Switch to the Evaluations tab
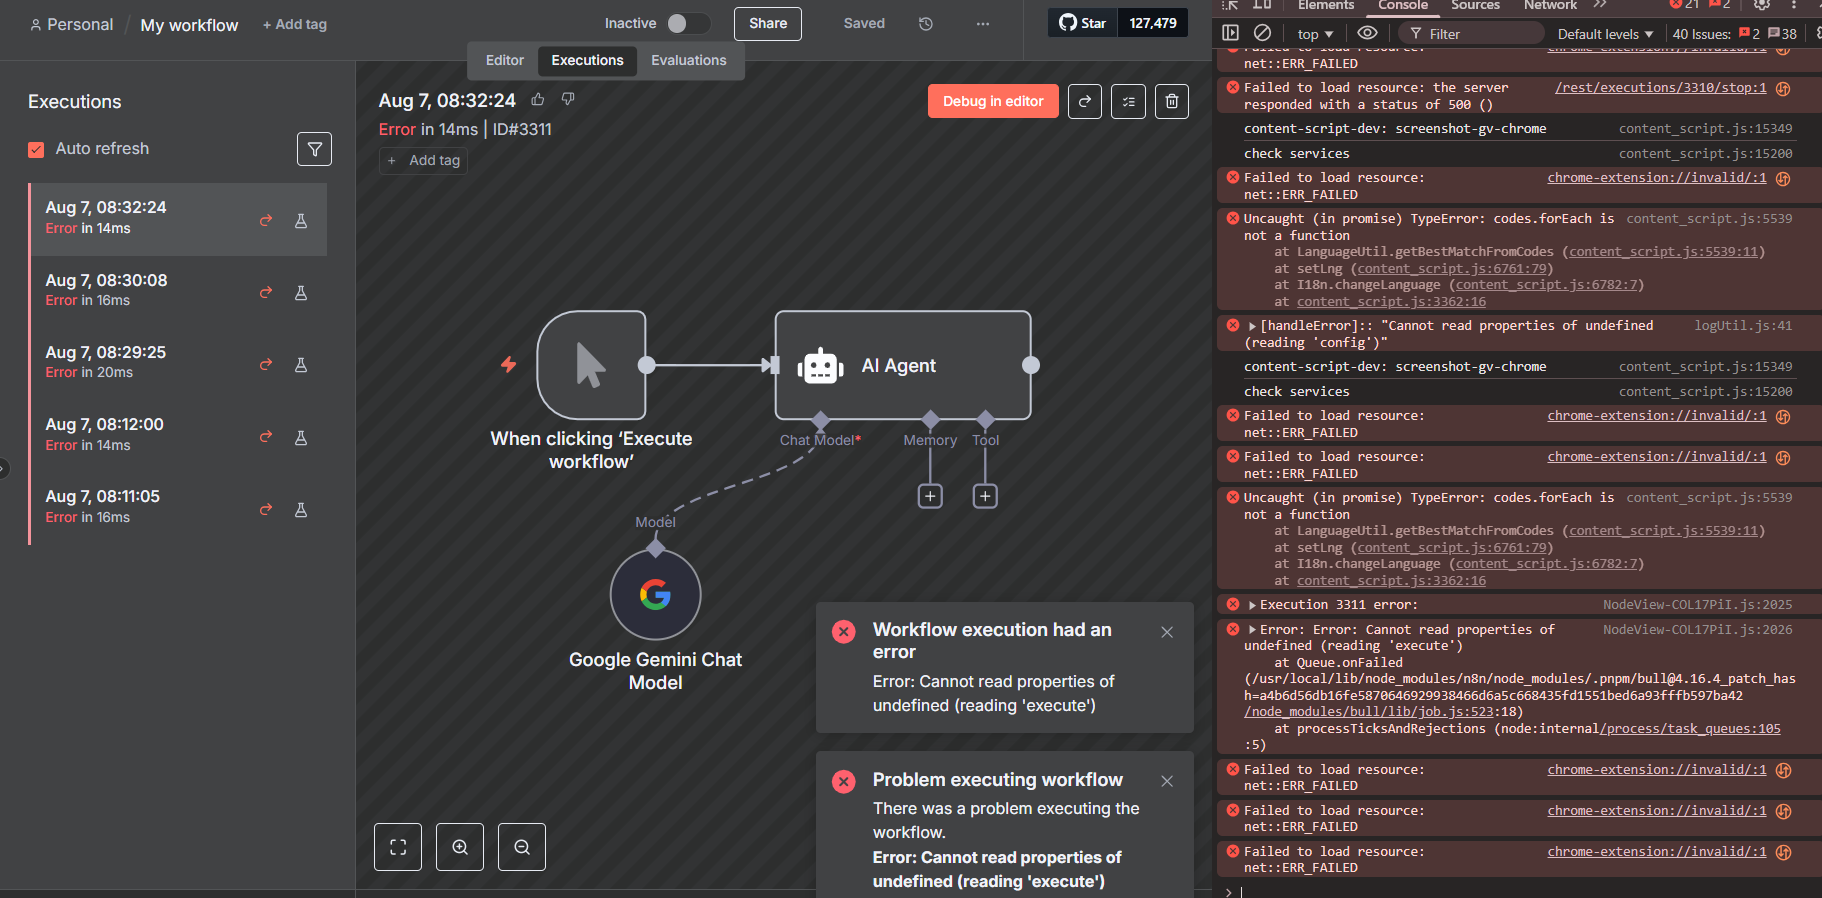Screen dimensions: 1822x898 point(688,61)
